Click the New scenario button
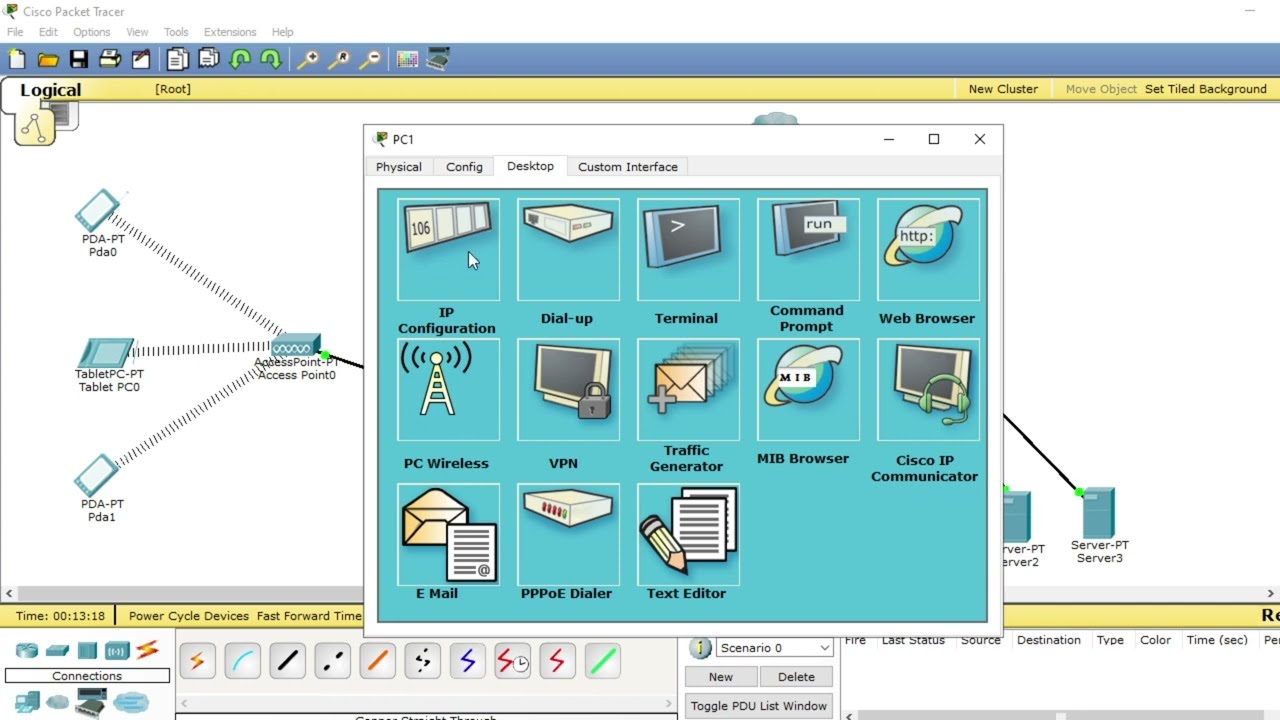This screenshot has height=720, width=1280. click(721, 677)
